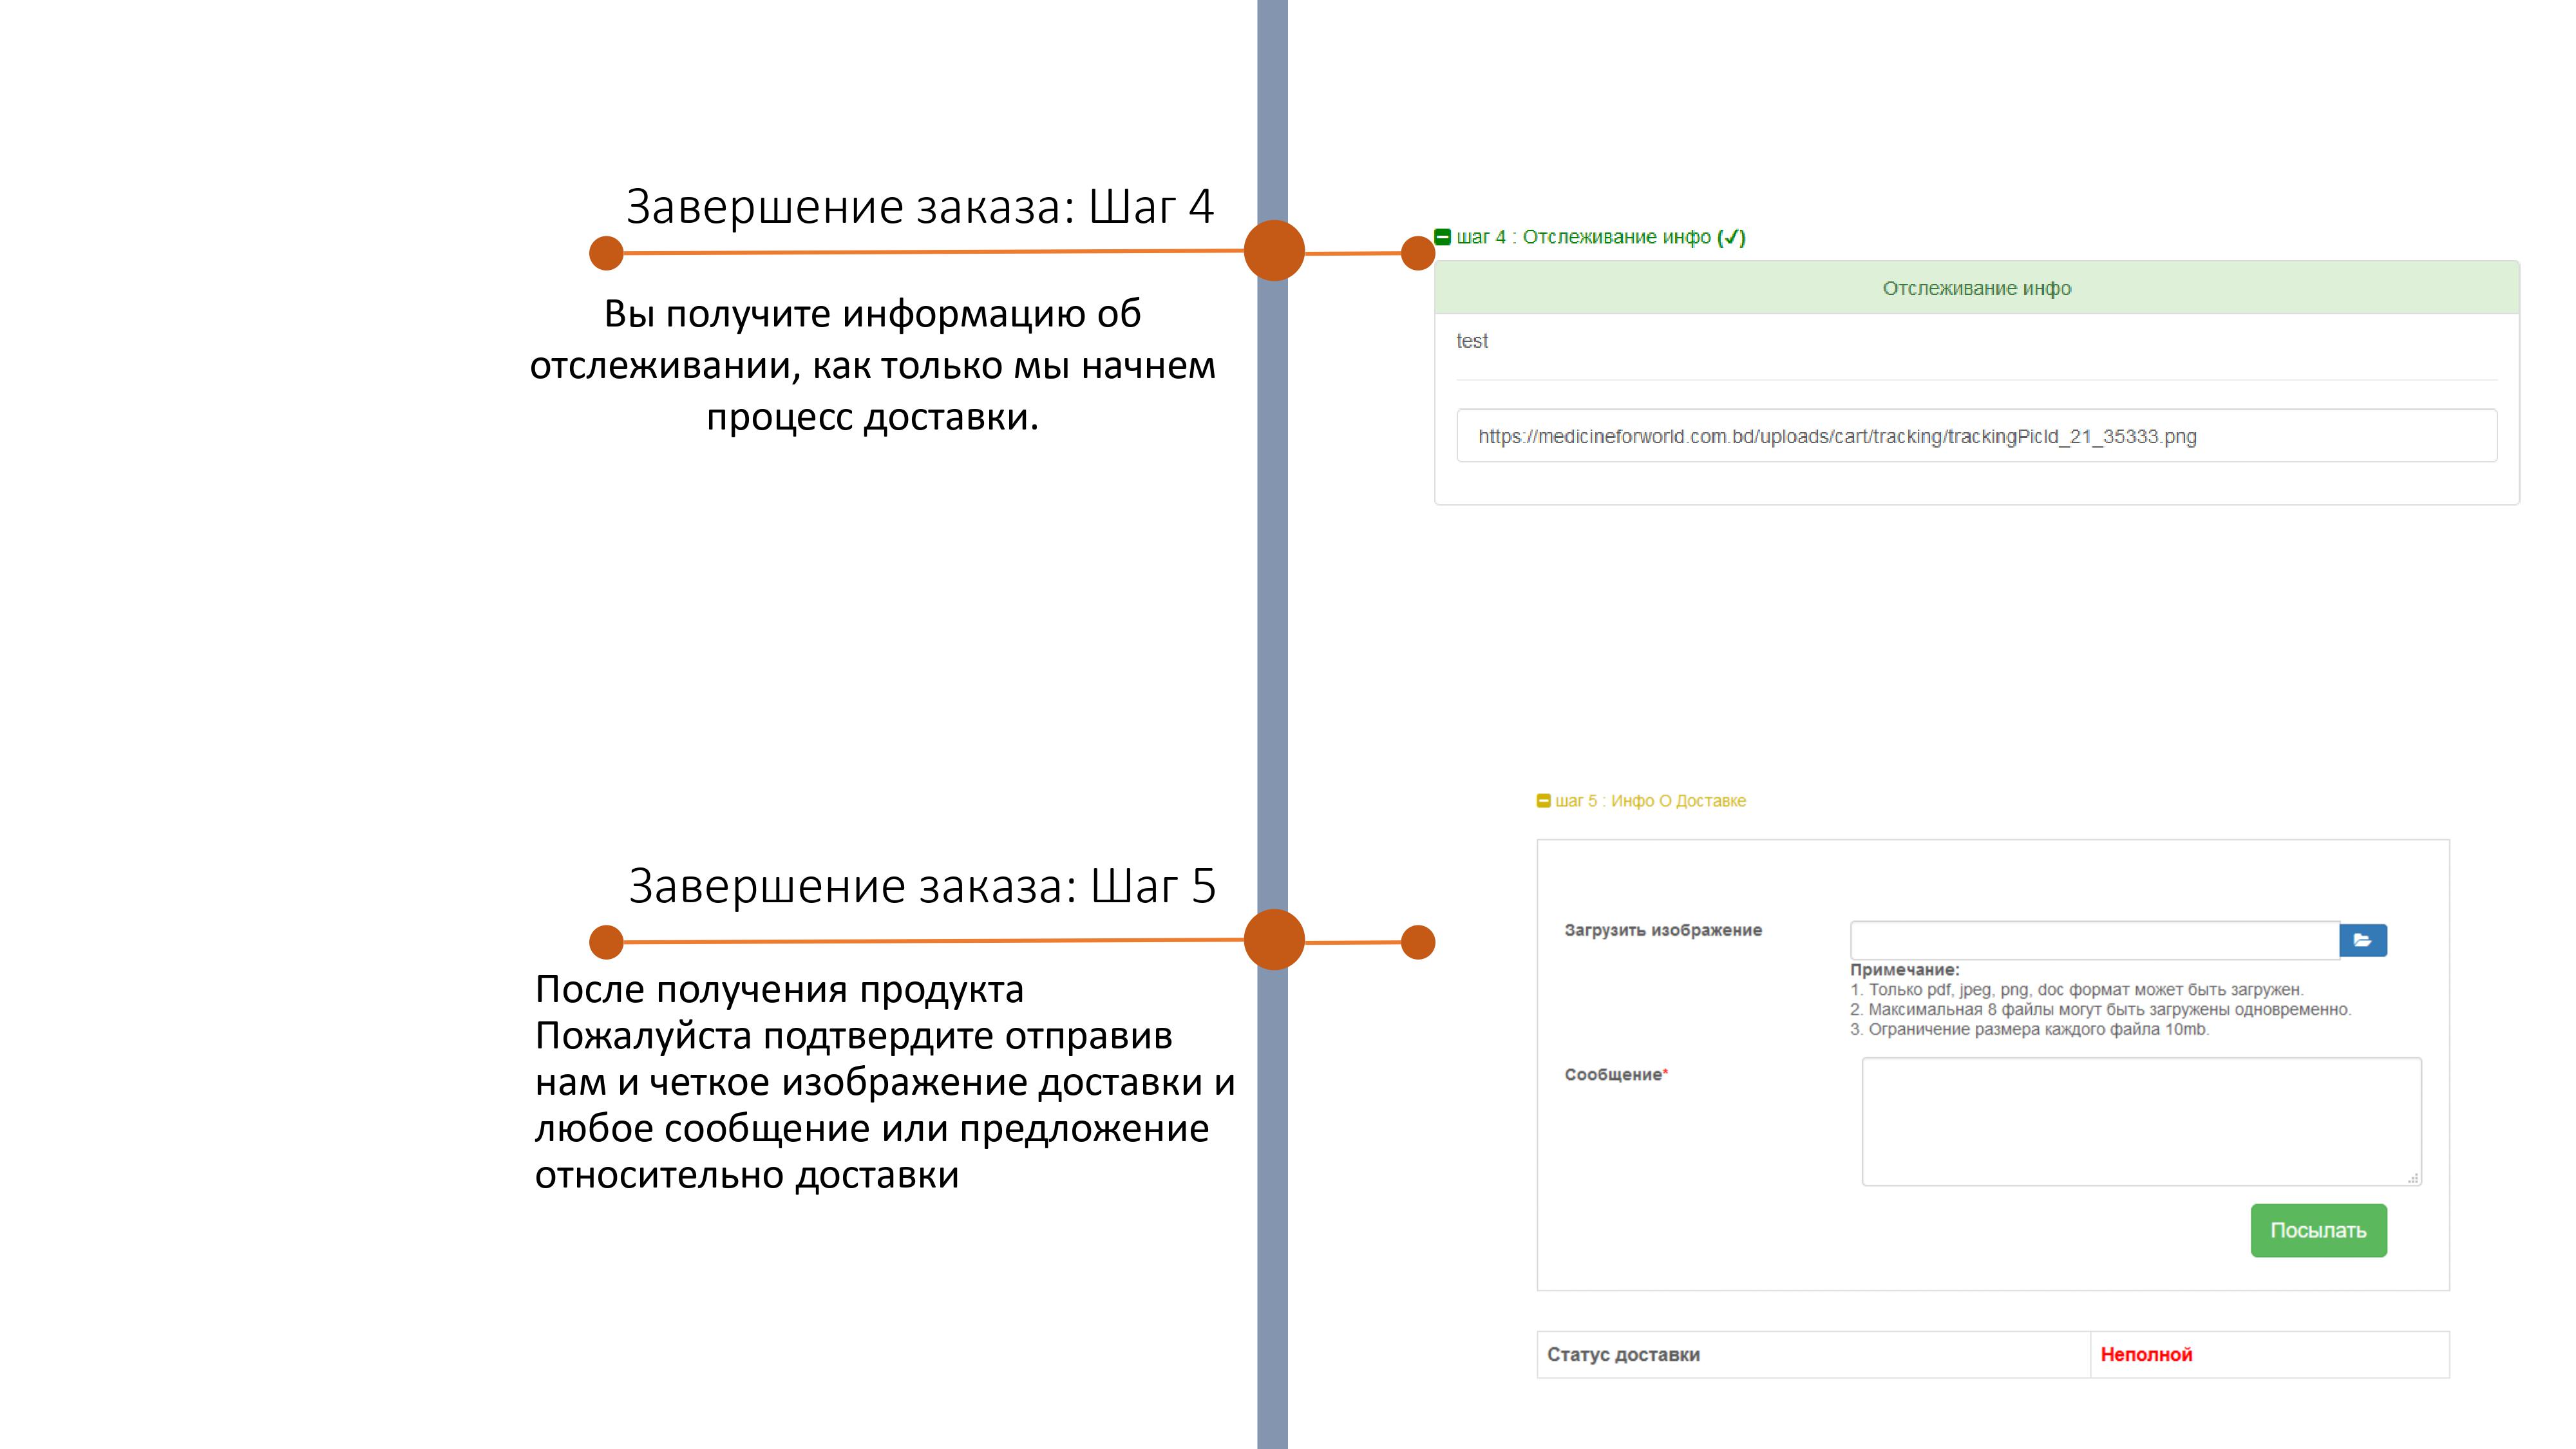This screenshot has height=1449, width=2576.
Task: Click the green Посылать button
Action: click(2318, 1230)
